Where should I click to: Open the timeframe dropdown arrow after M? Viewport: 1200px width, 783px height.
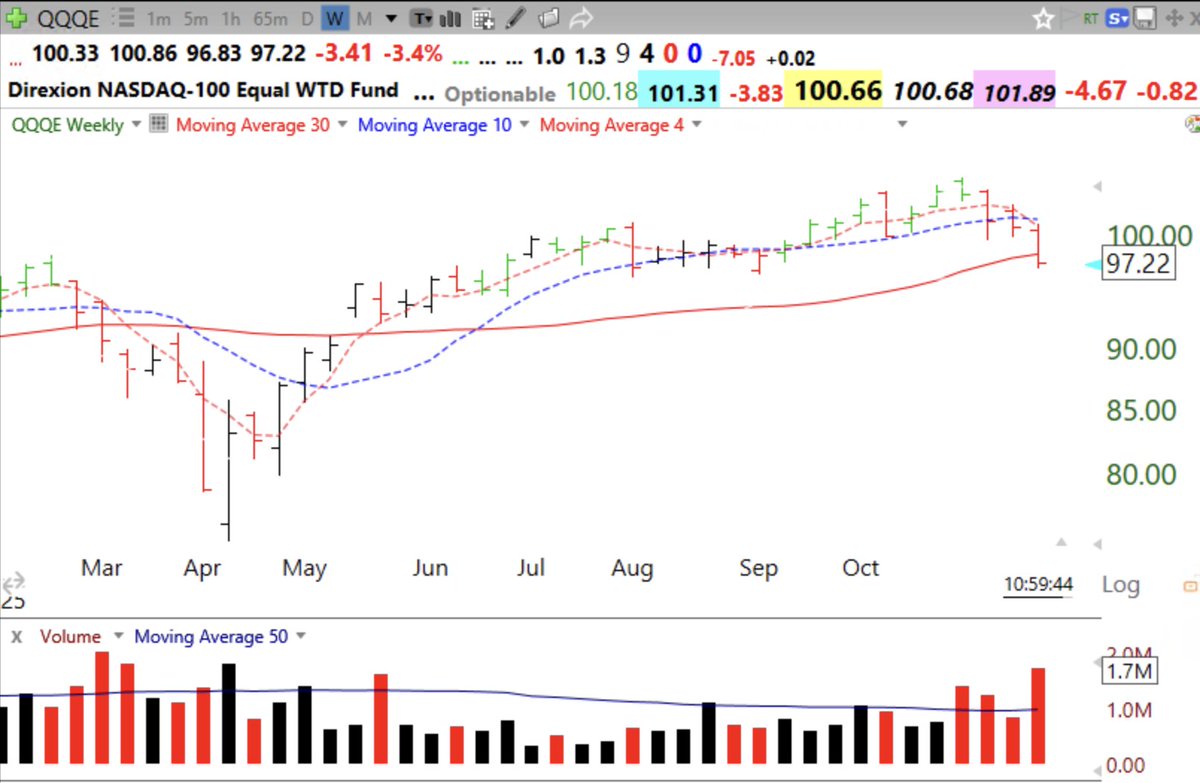click(390, 18)
